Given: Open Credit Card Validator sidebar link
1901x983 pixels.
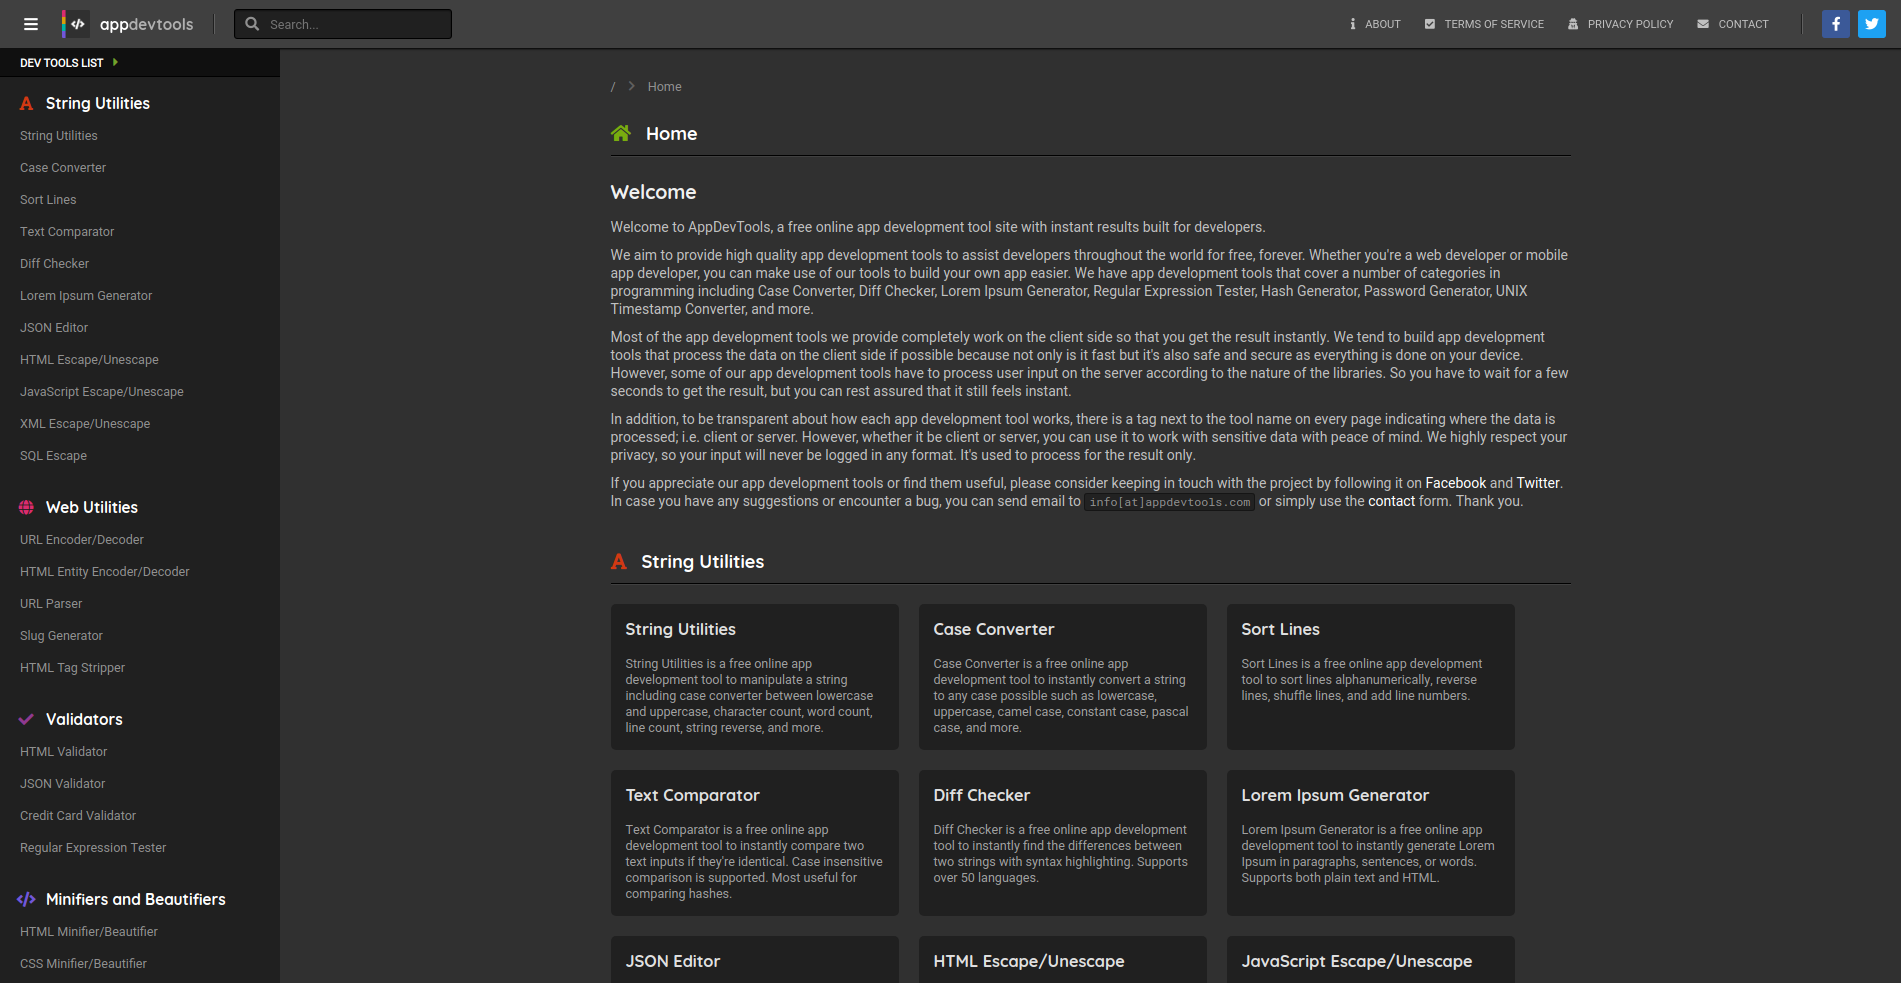Looking at the screenshot, I should (x=78, y=816).
